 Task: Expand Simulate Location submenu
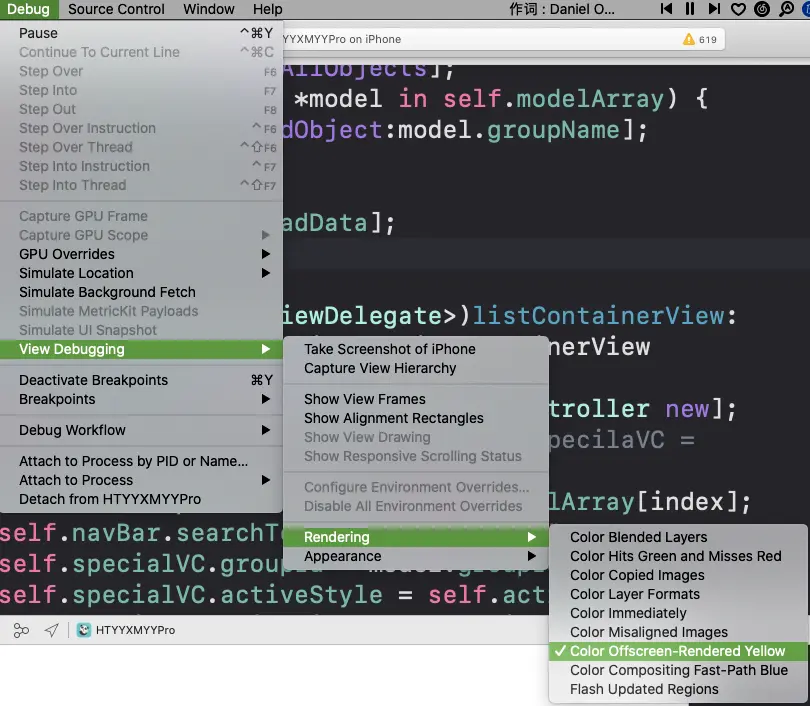(141, 273)
